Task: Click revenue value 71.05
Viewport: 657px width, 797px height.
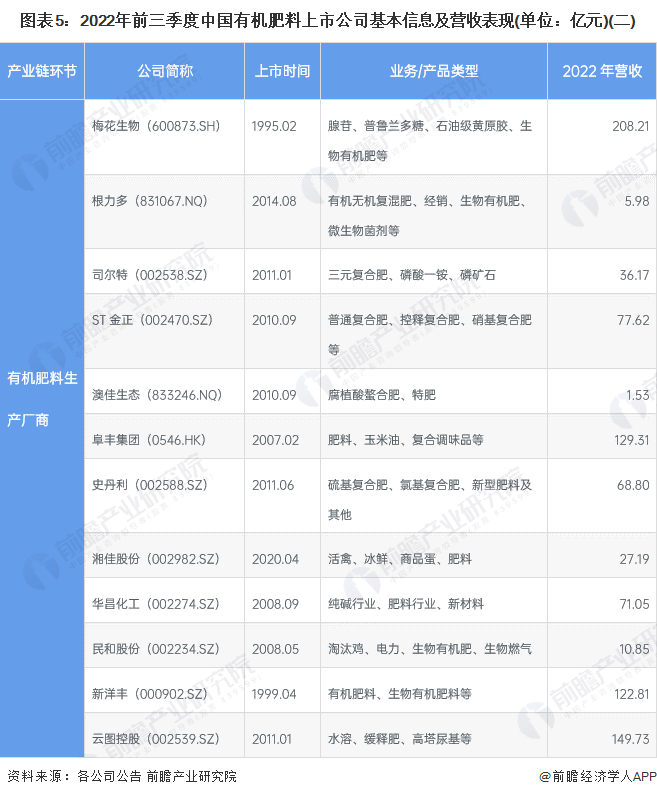Action: point(634,604)
